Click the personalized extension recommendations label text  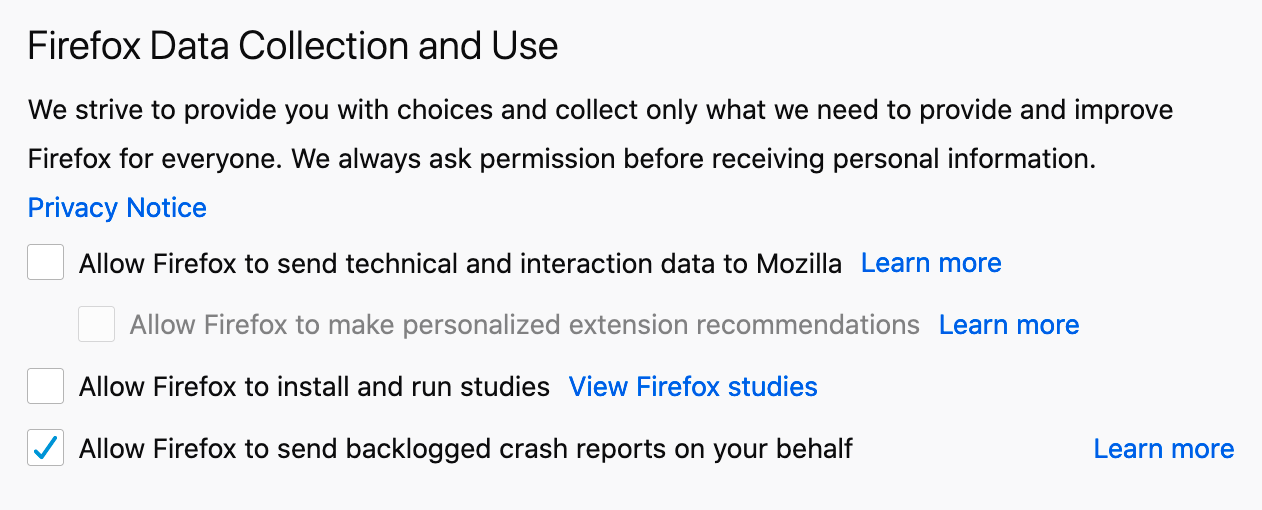[x=524, y=325]
